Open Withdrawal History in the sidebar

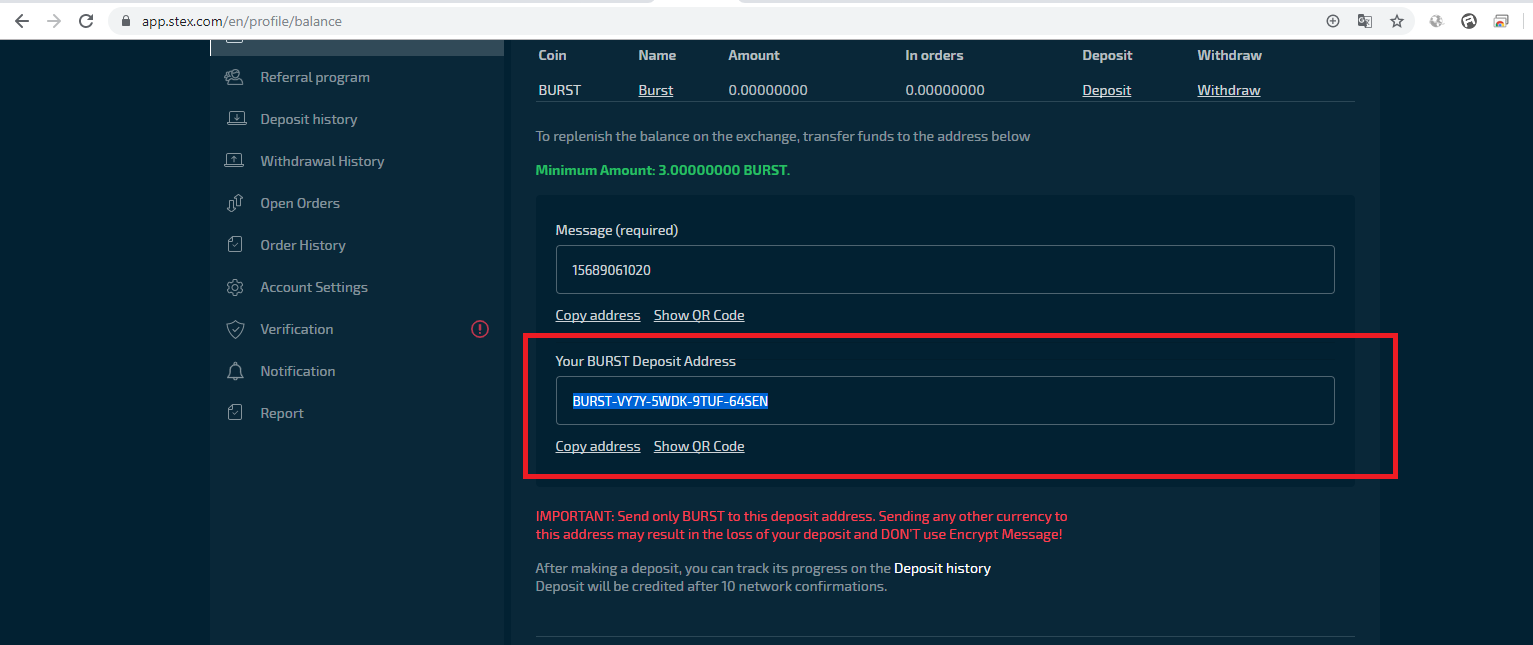[322, 161]
